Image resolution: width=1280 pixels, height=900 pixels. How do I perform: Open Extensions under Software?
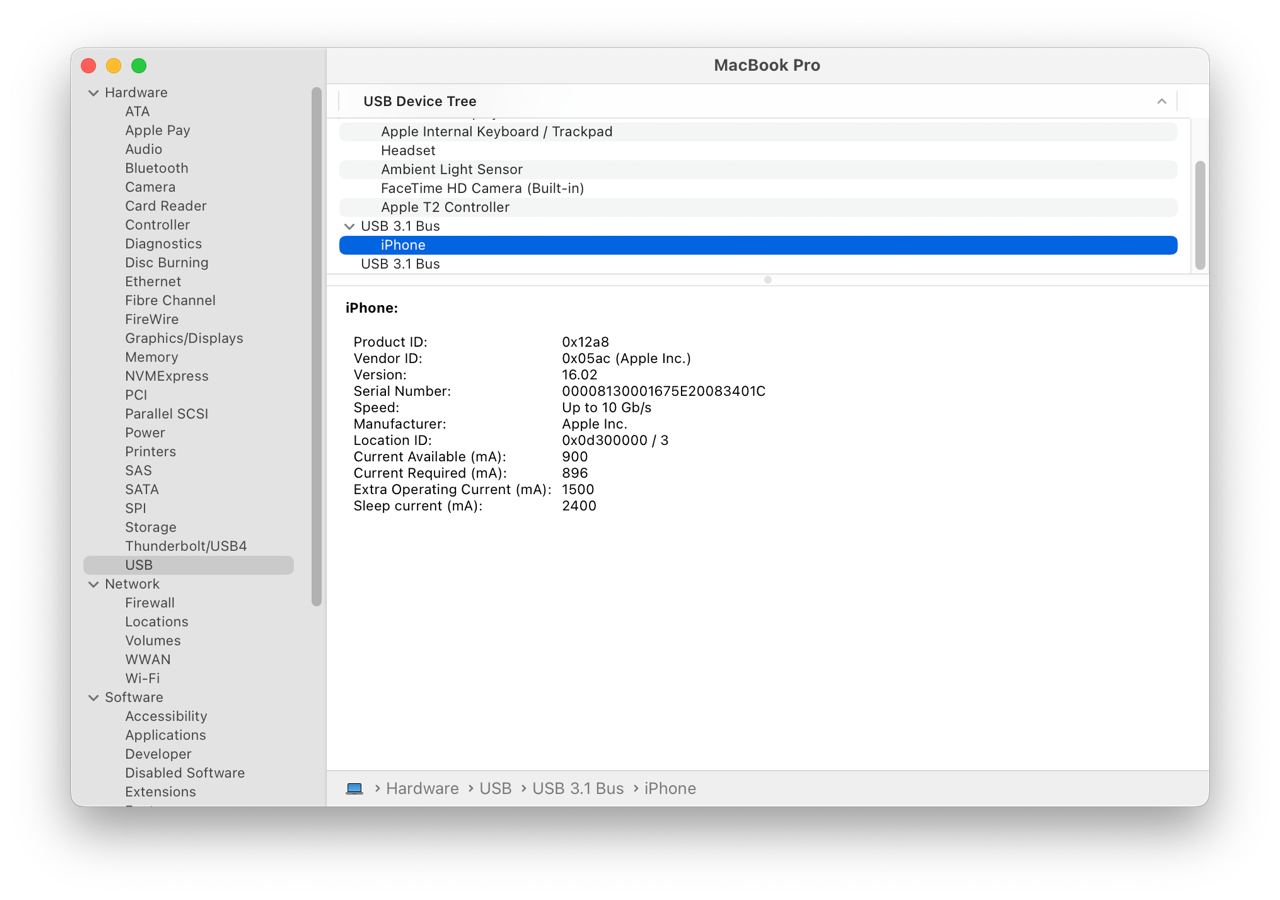pos(160,793)
